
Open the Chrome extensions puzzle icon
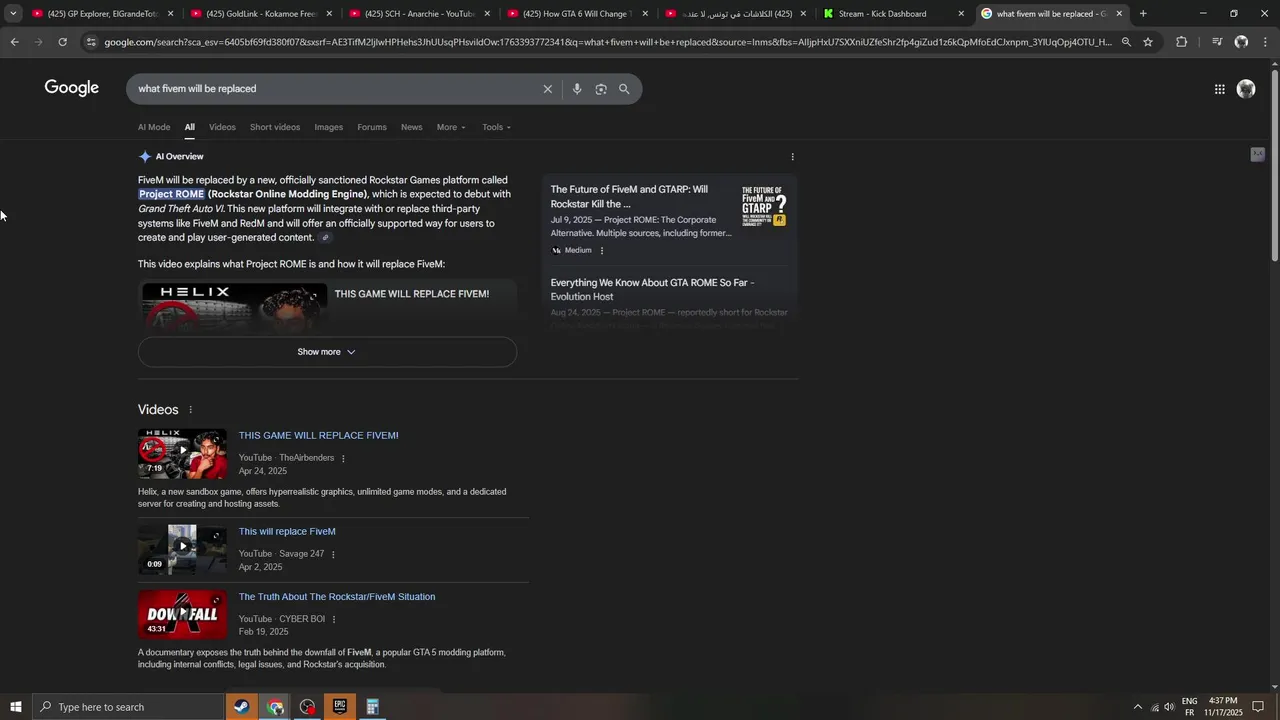point(1181,42)
